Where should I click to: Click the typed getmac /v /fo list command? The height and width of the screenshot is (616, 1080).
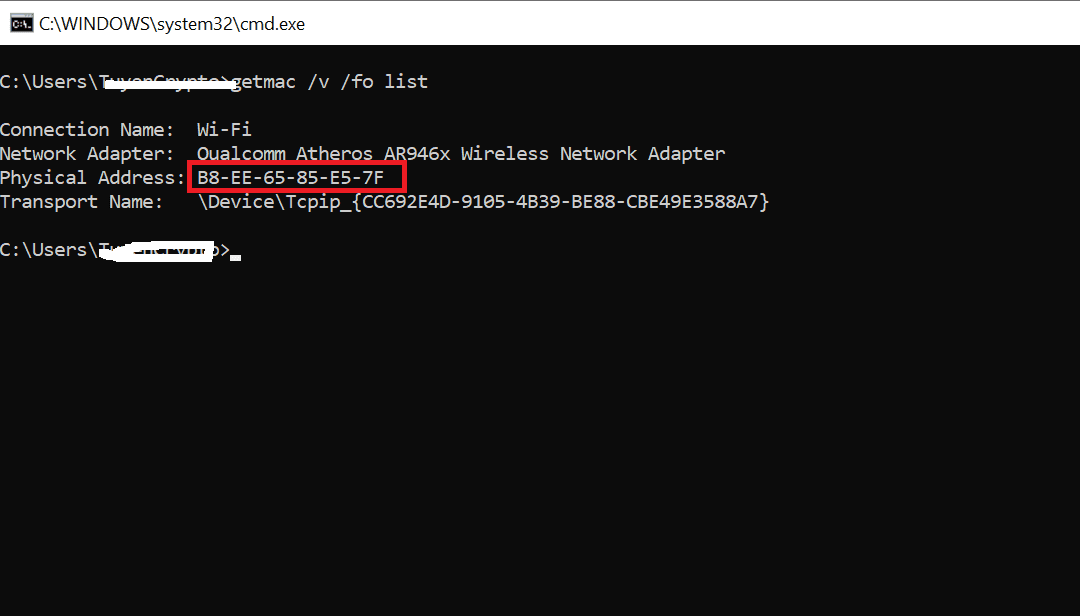pos(329,82)
